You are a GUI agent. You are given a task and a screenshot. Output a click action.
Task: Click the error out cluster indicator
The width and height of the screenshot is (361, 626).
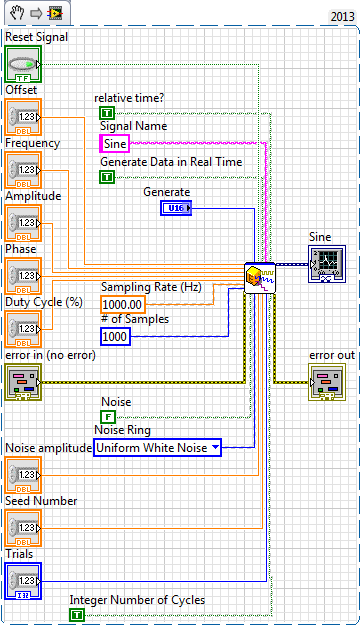pos(327,382)
